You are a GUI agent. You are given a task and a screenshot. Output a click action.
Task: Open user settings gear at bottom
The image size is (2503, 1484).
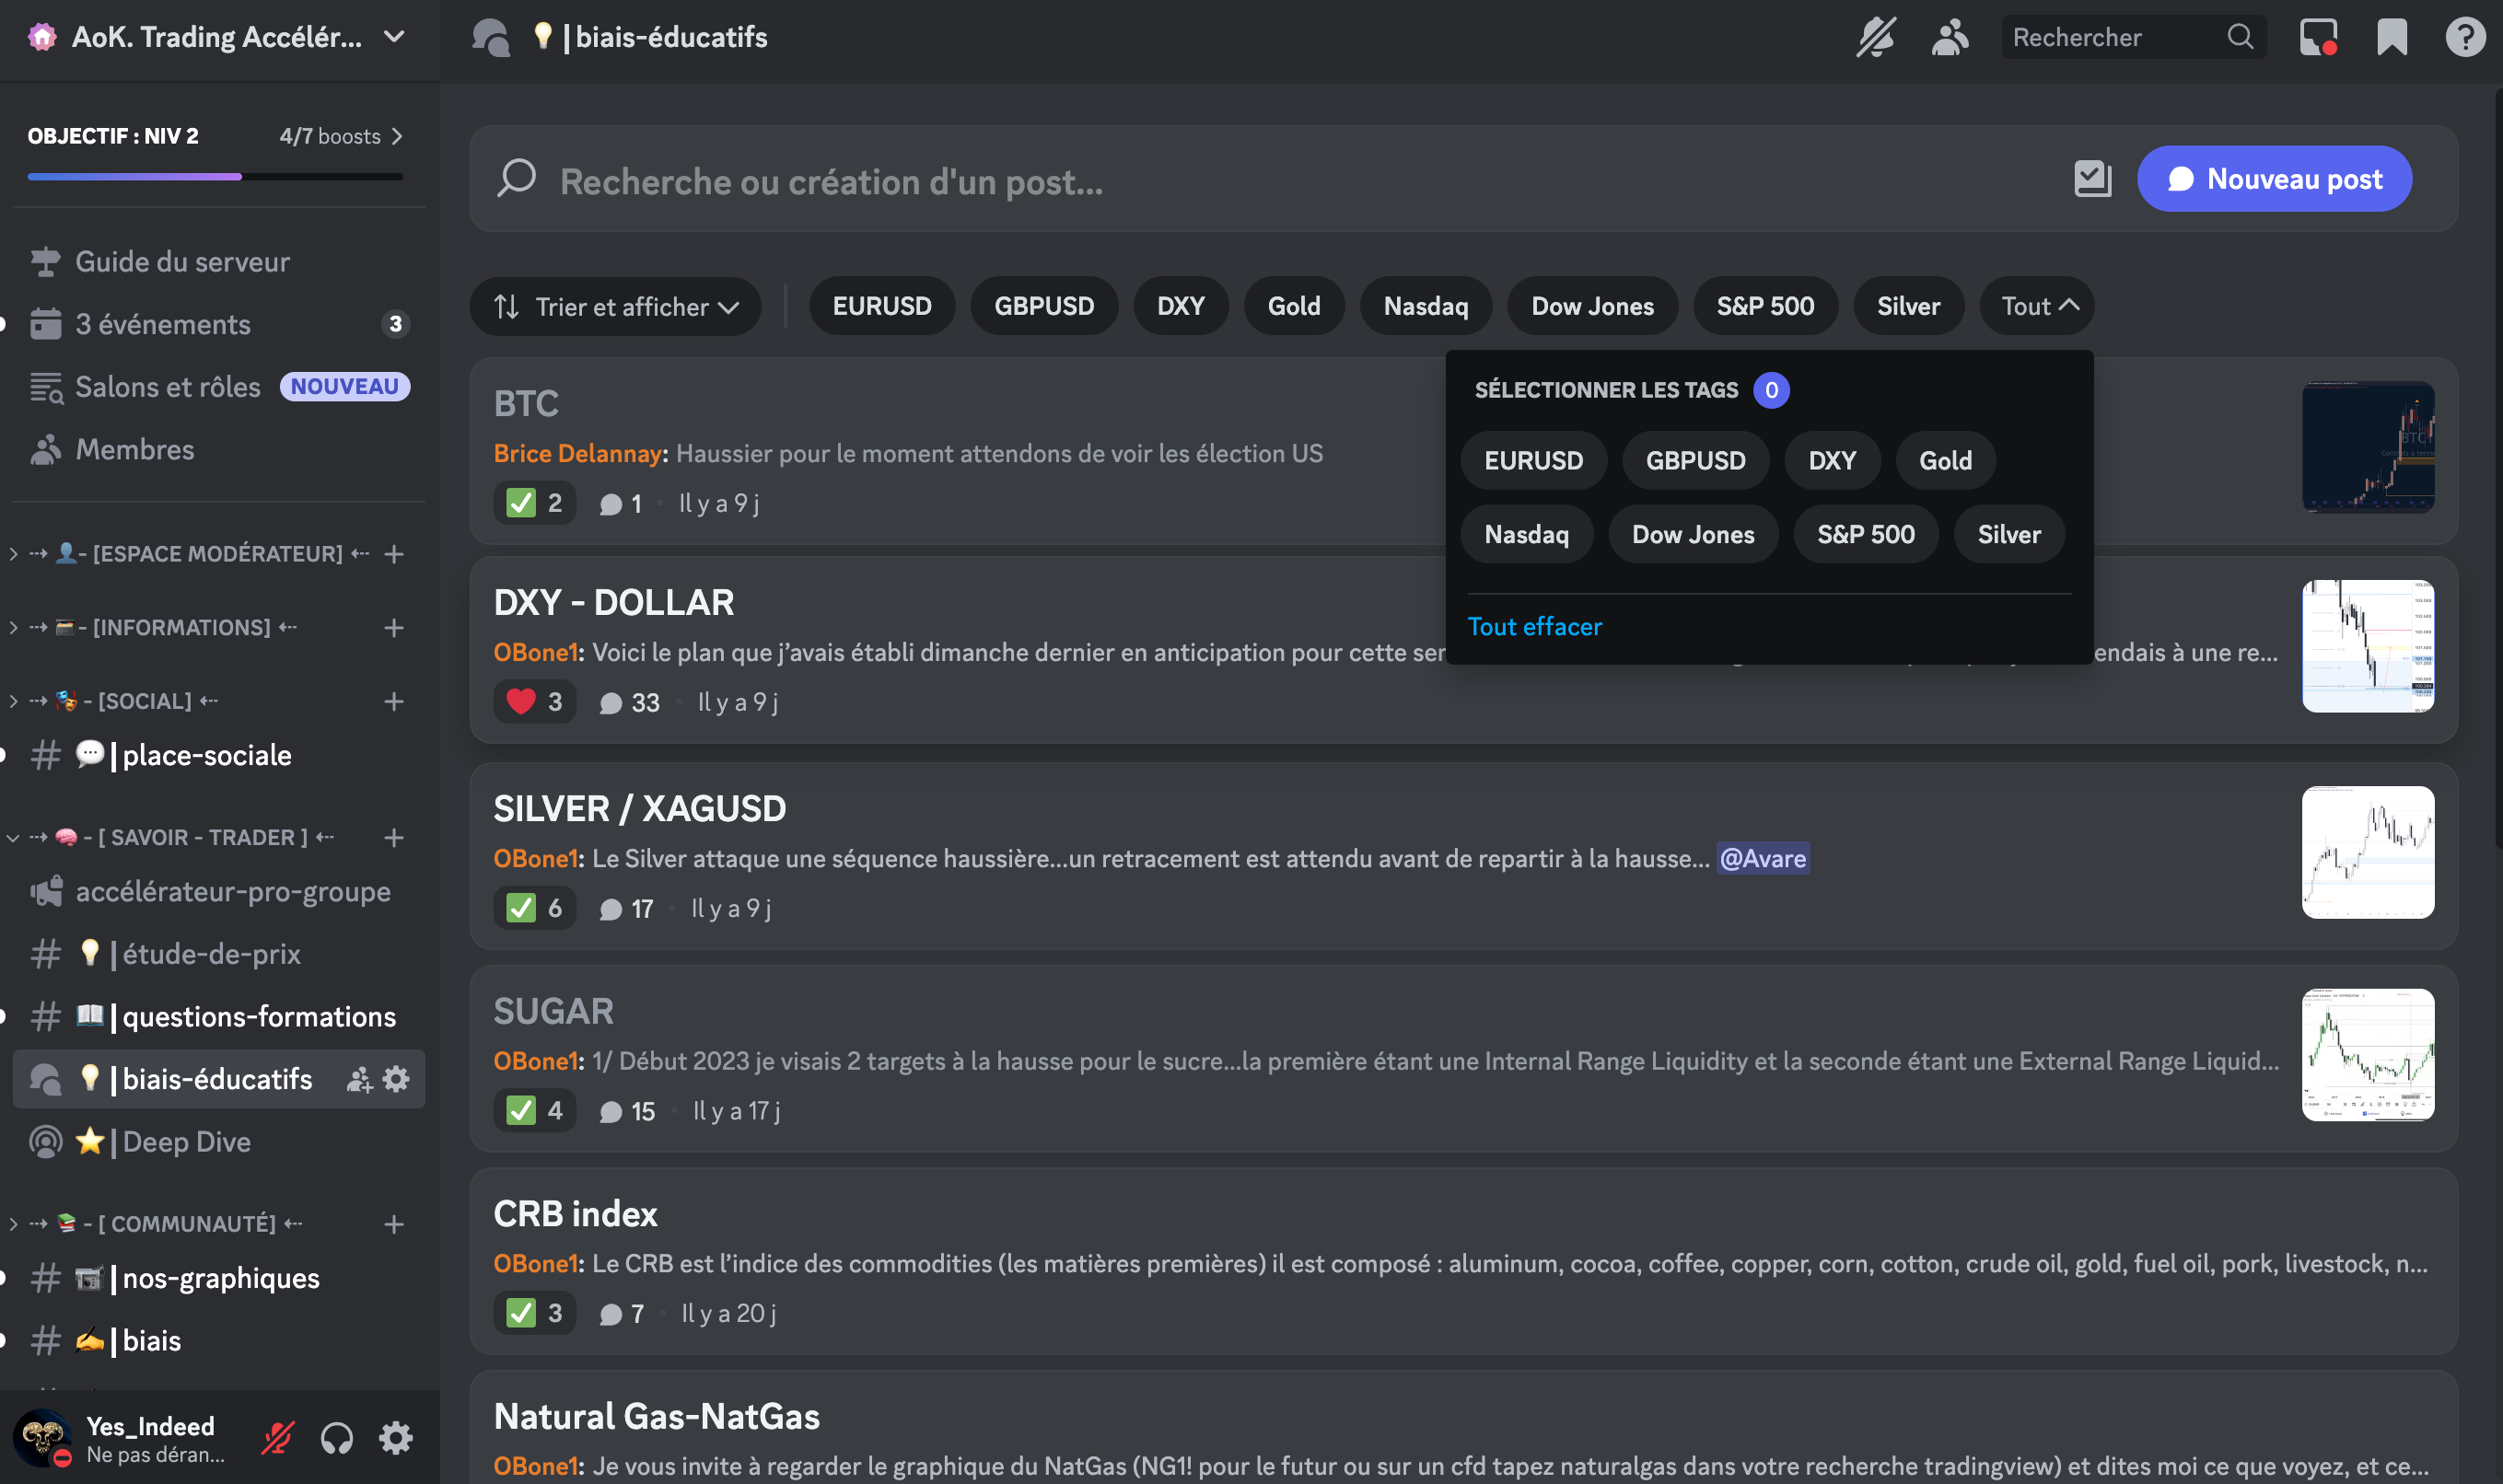[x=396, y=1438]
